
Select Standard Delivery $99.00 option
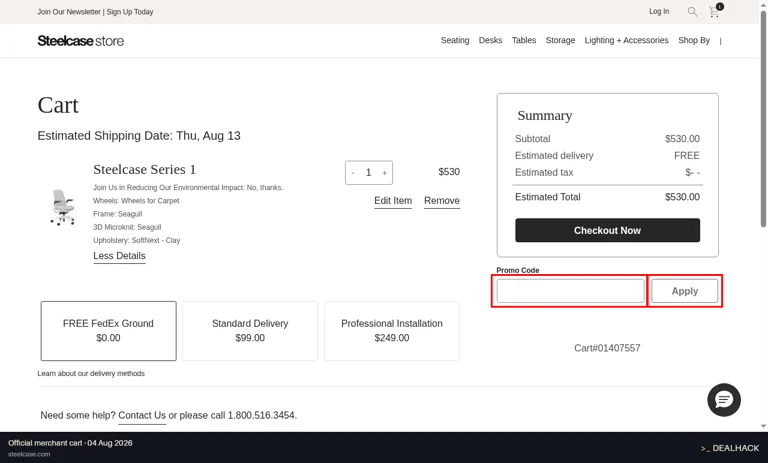point(250,331)
